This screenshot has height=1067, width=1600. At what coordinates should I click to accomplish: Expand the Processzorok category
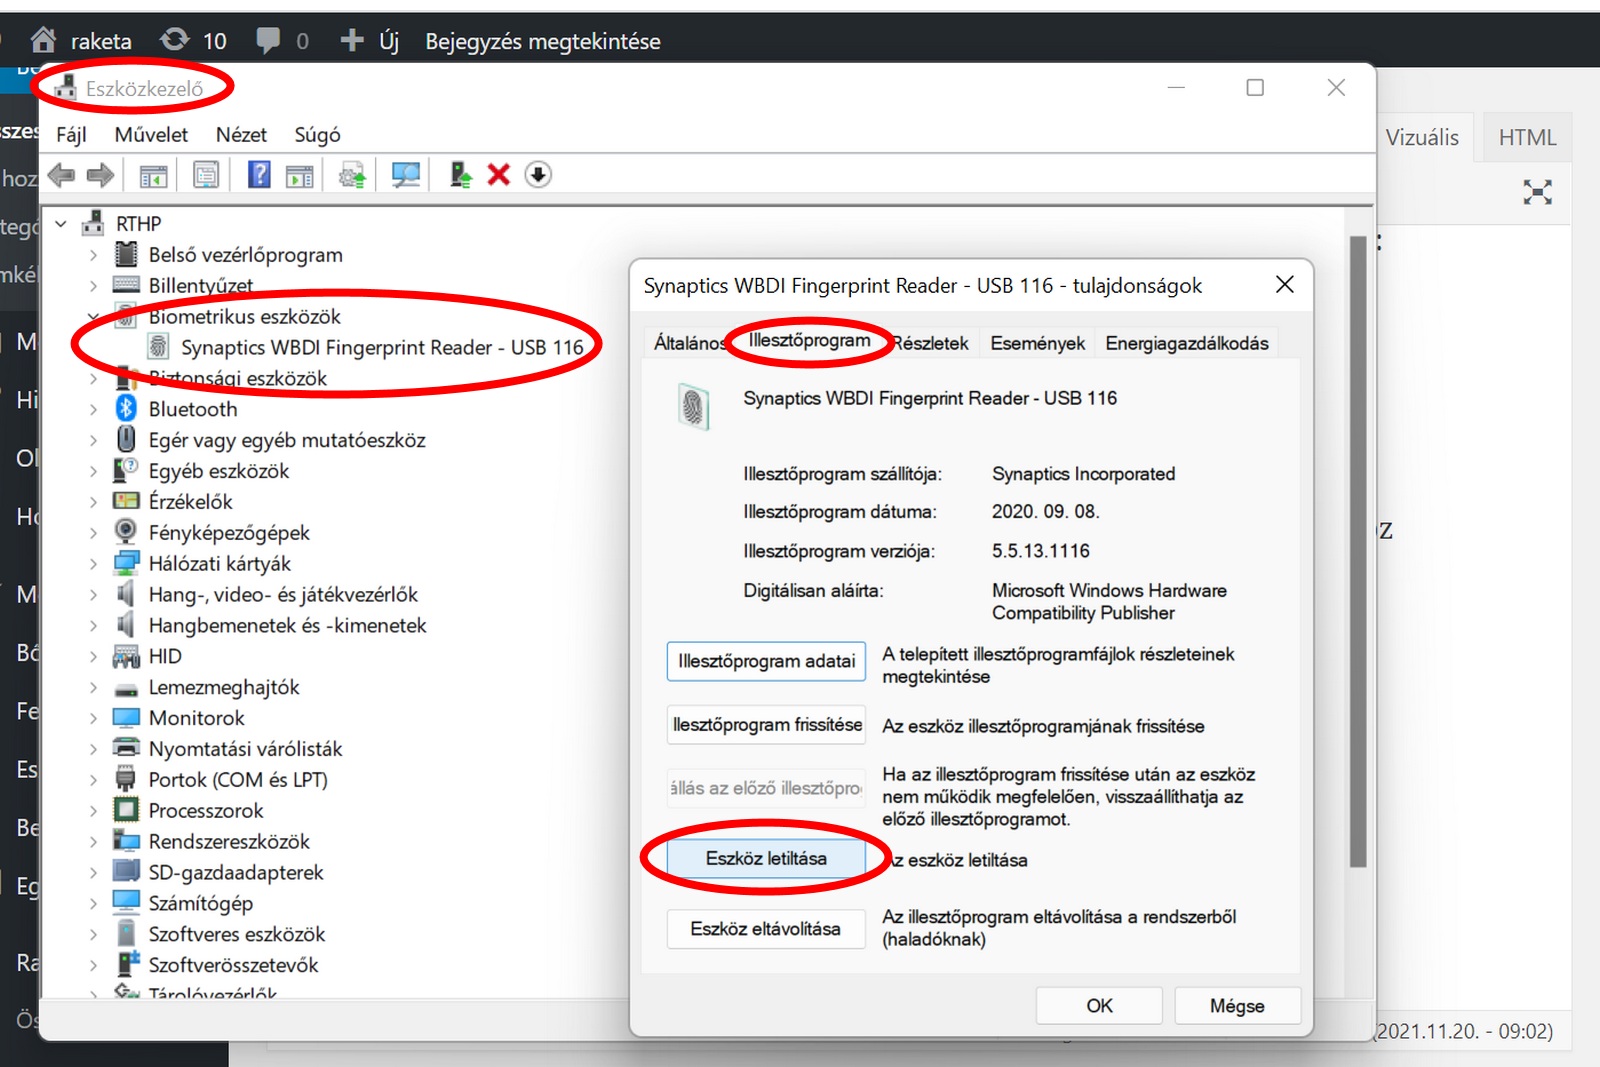(93, 811)
